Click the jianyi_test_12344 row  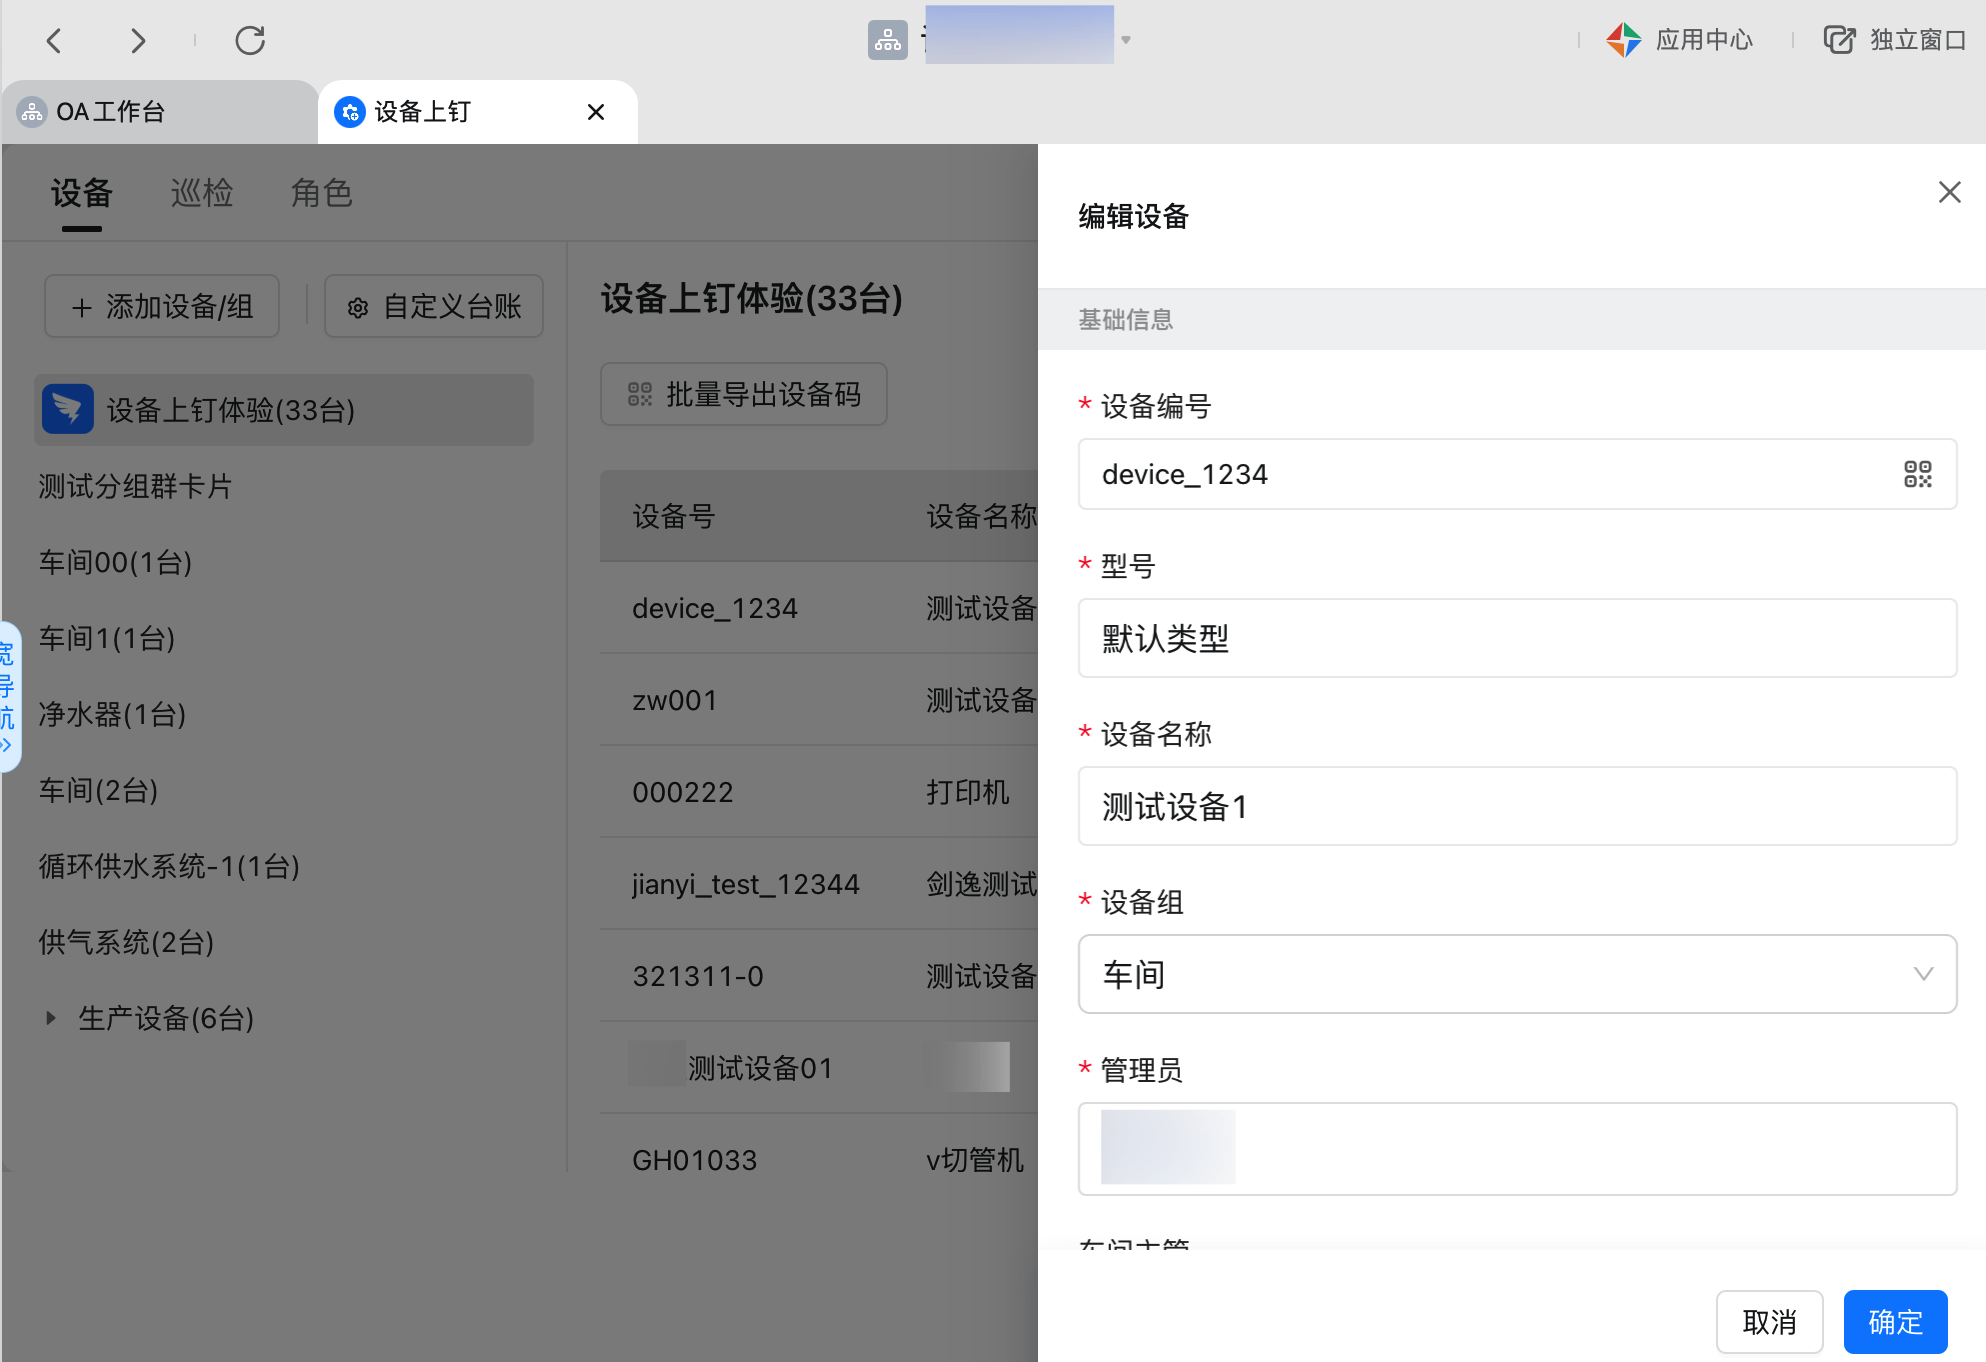(819, 884)
